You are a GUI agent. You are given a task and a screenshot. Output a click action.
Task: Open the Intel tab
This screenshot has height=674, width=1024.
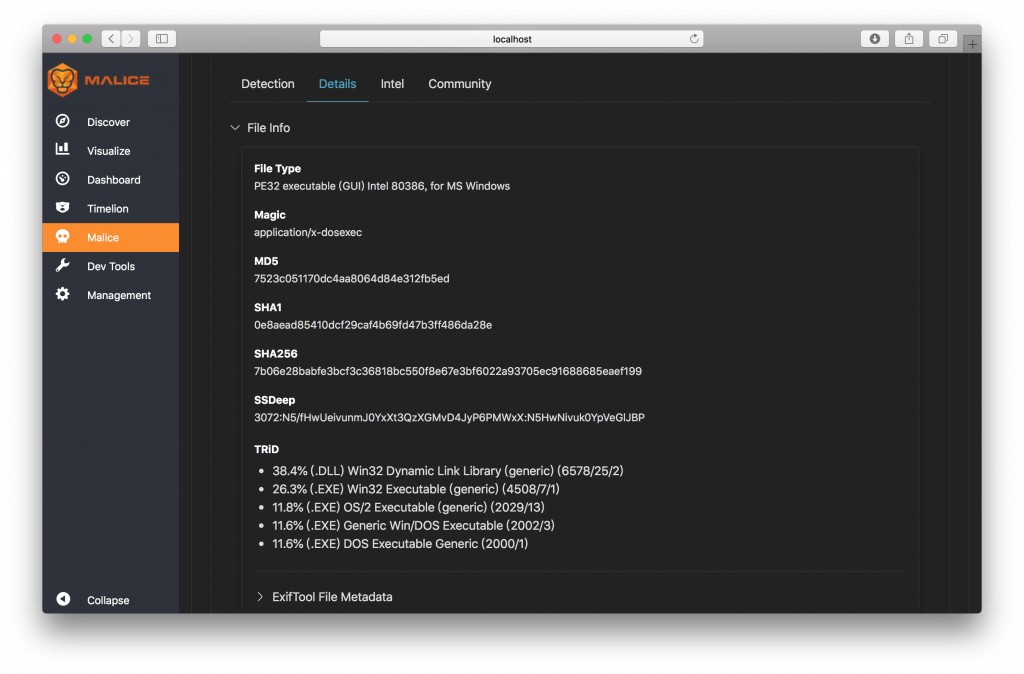(x=392, y=84)
